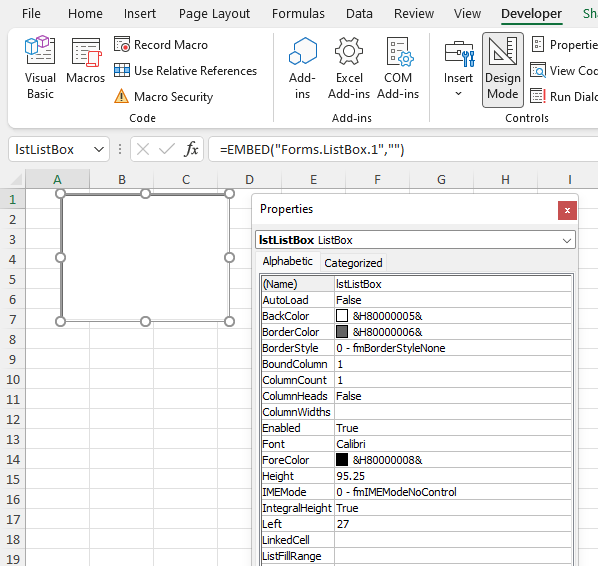This screenshot has width=598, height=566.
Task: Select column B header
Action: click(122, 179)
